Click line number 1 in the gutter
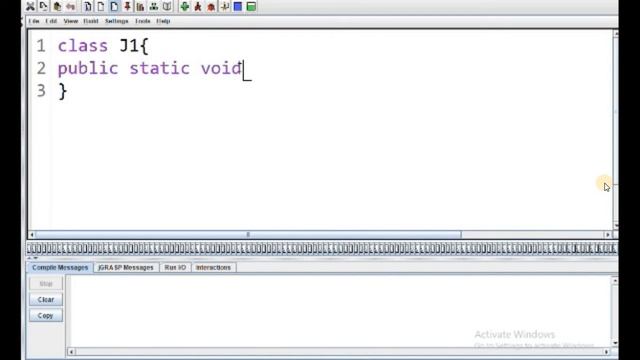Image resolution: width=640 pixels, height=360 pixels. click(41, 46)
